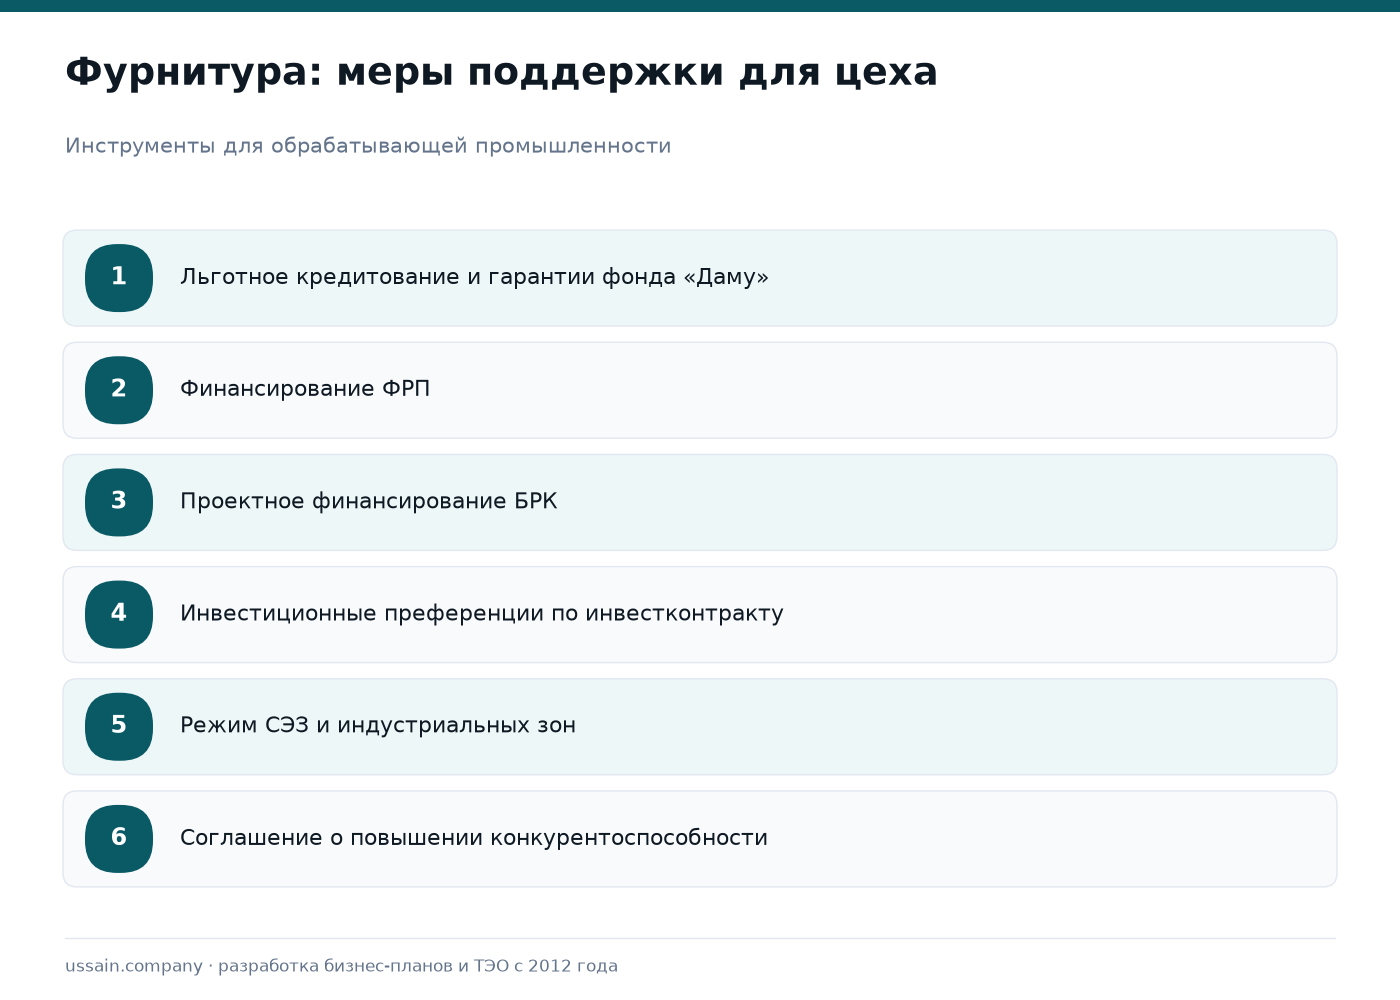Click the heading "Фурнитура: меры поддержки для цеха"
Image resolution: width=1400 pixels, height=1000 pixels.
click(x=501, y=72)
